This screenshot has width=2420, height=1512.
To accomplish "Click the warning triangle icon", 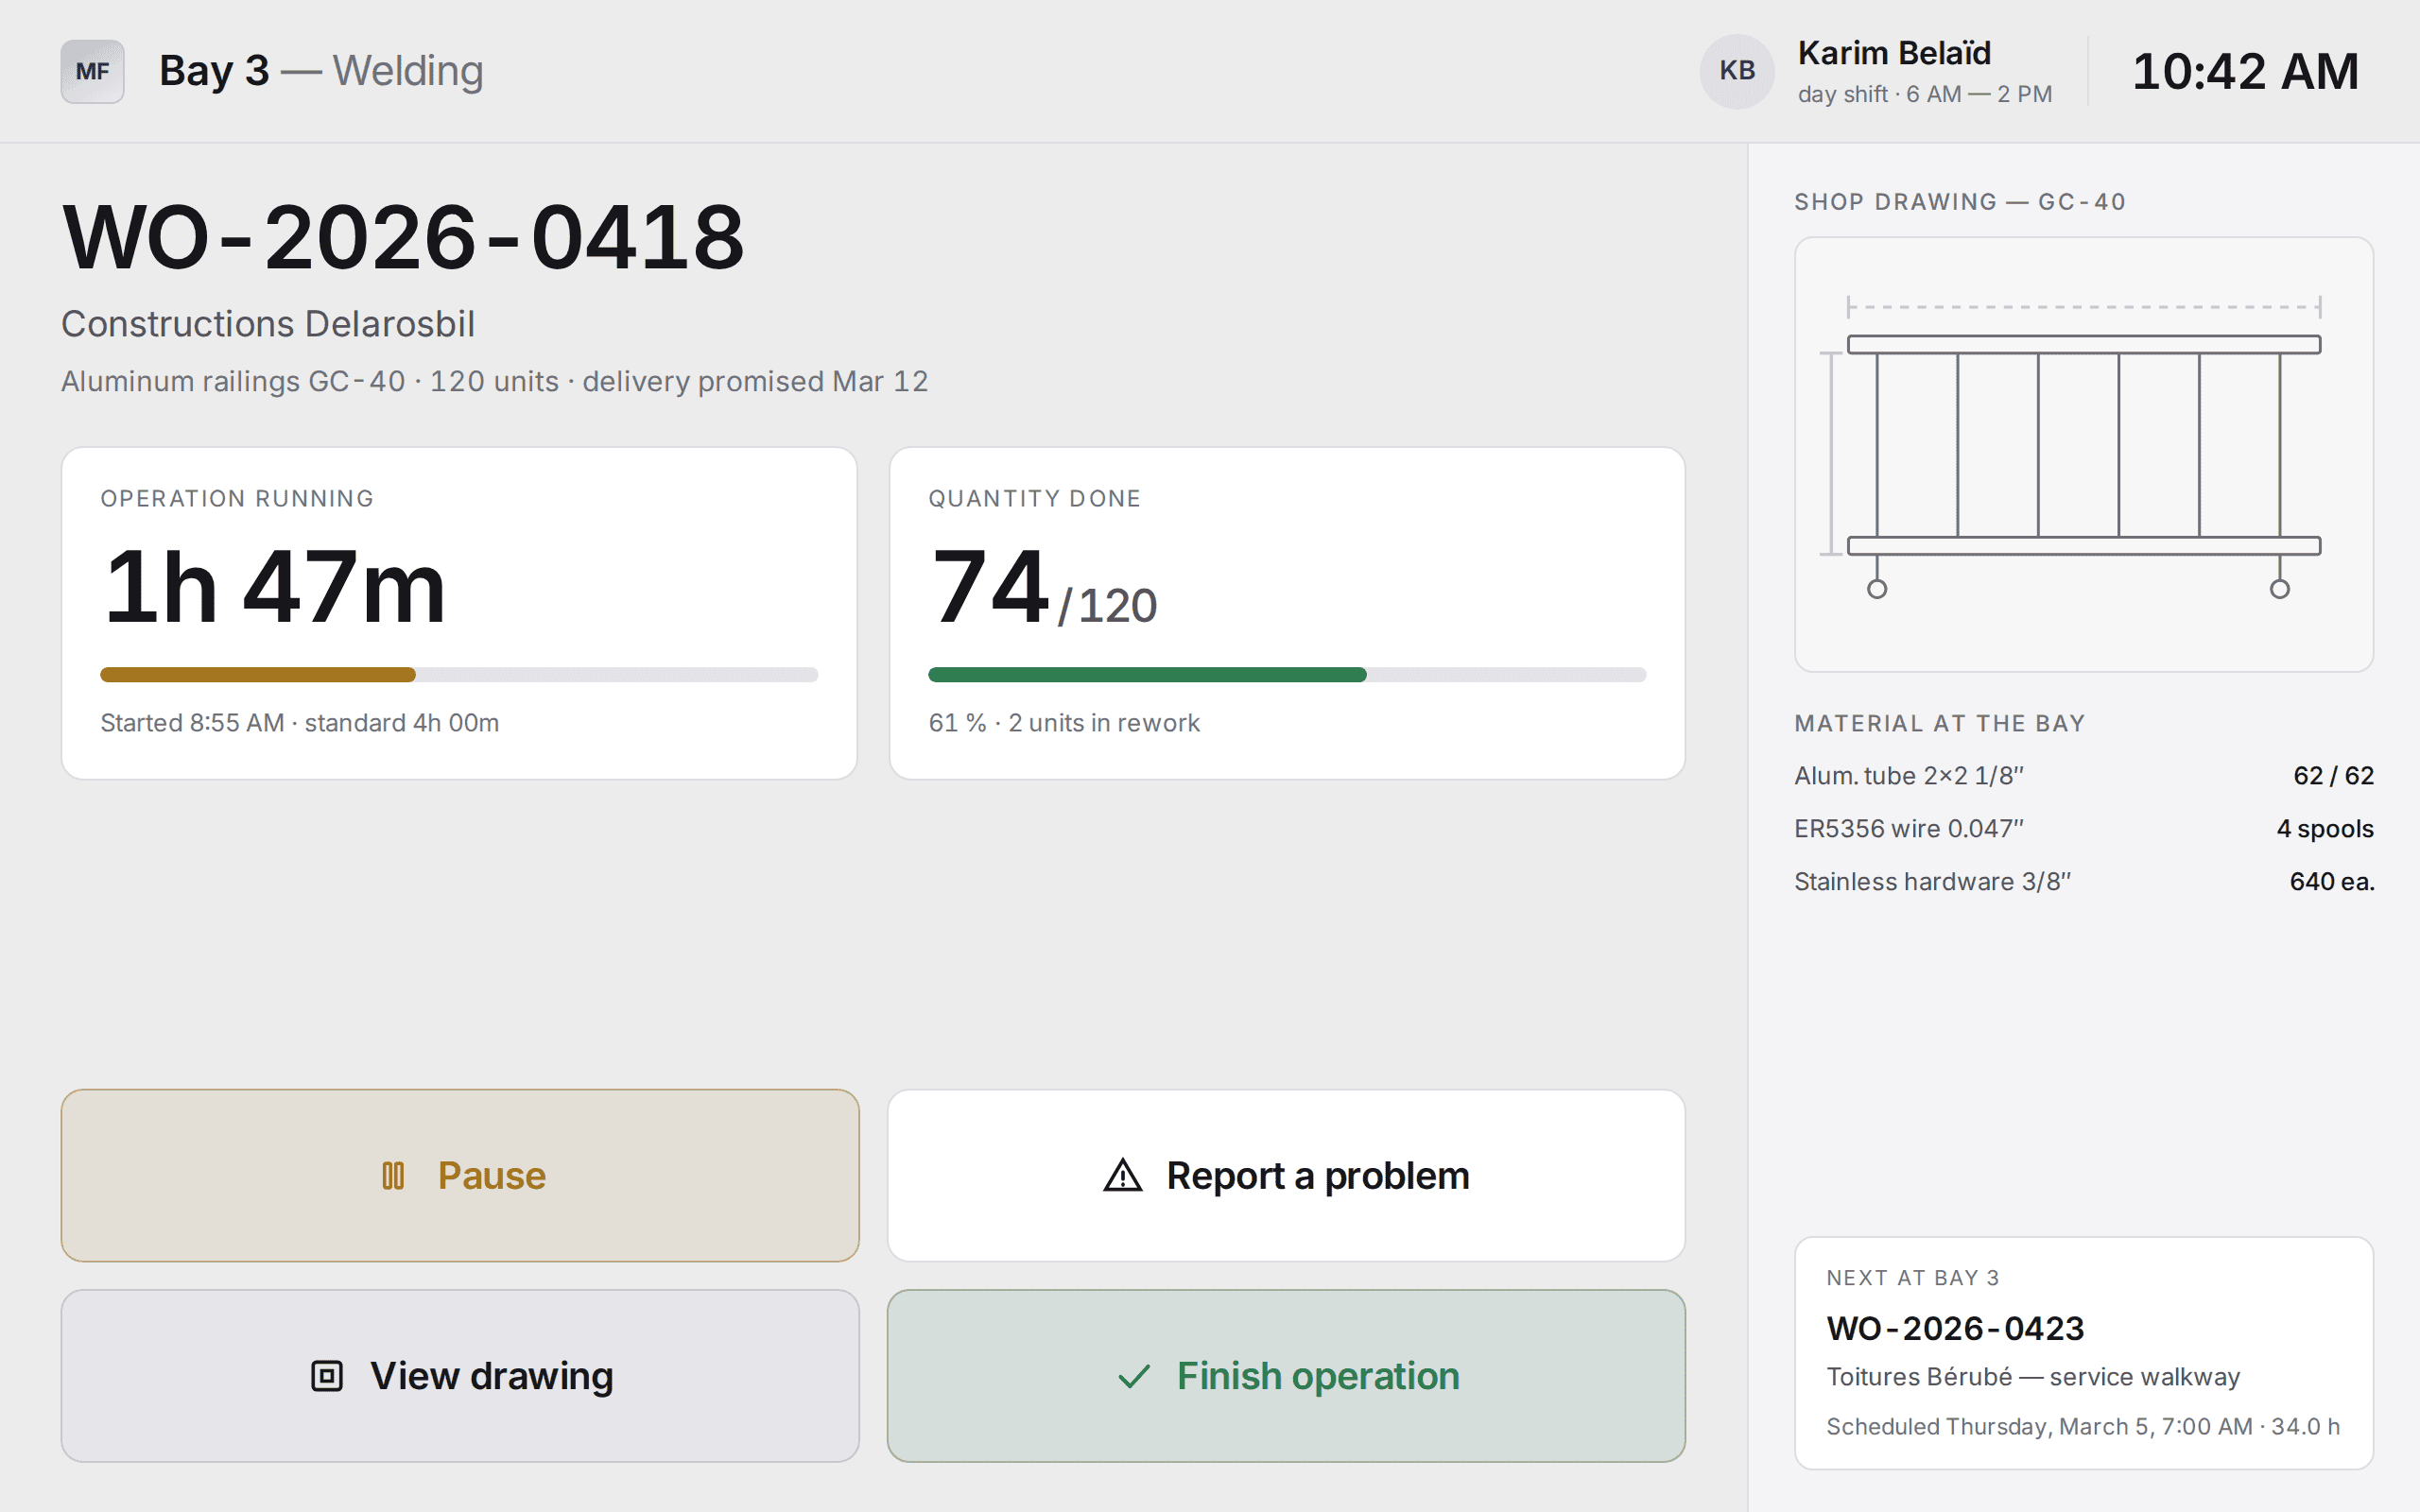I will click(1122, 1176).
